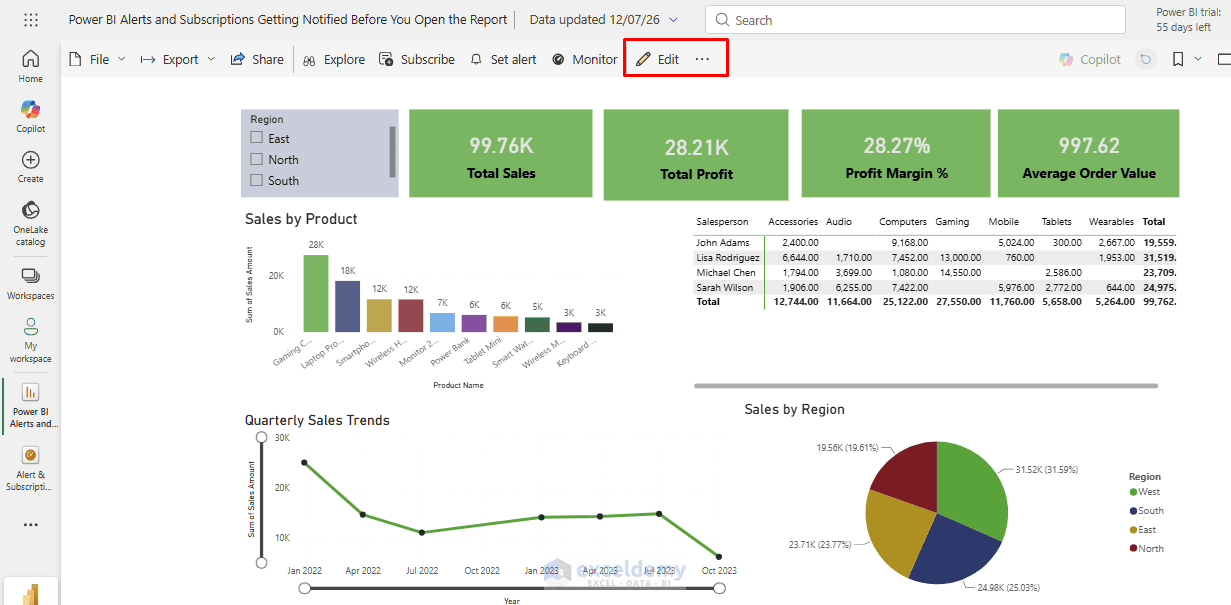The width and height of the screenshot is (1231, 605).
Task: Click the Gaming total 27,550.00 cell
Action: click(x=958, y=301)
